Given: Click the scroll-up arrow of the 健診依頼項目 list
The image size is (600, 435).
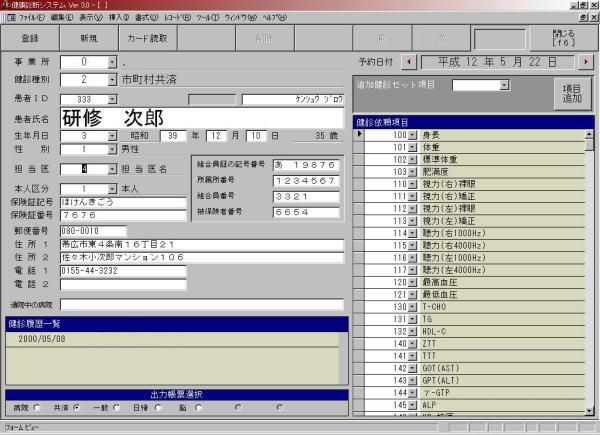Looking at the screenshot, I should coord(589,134).
